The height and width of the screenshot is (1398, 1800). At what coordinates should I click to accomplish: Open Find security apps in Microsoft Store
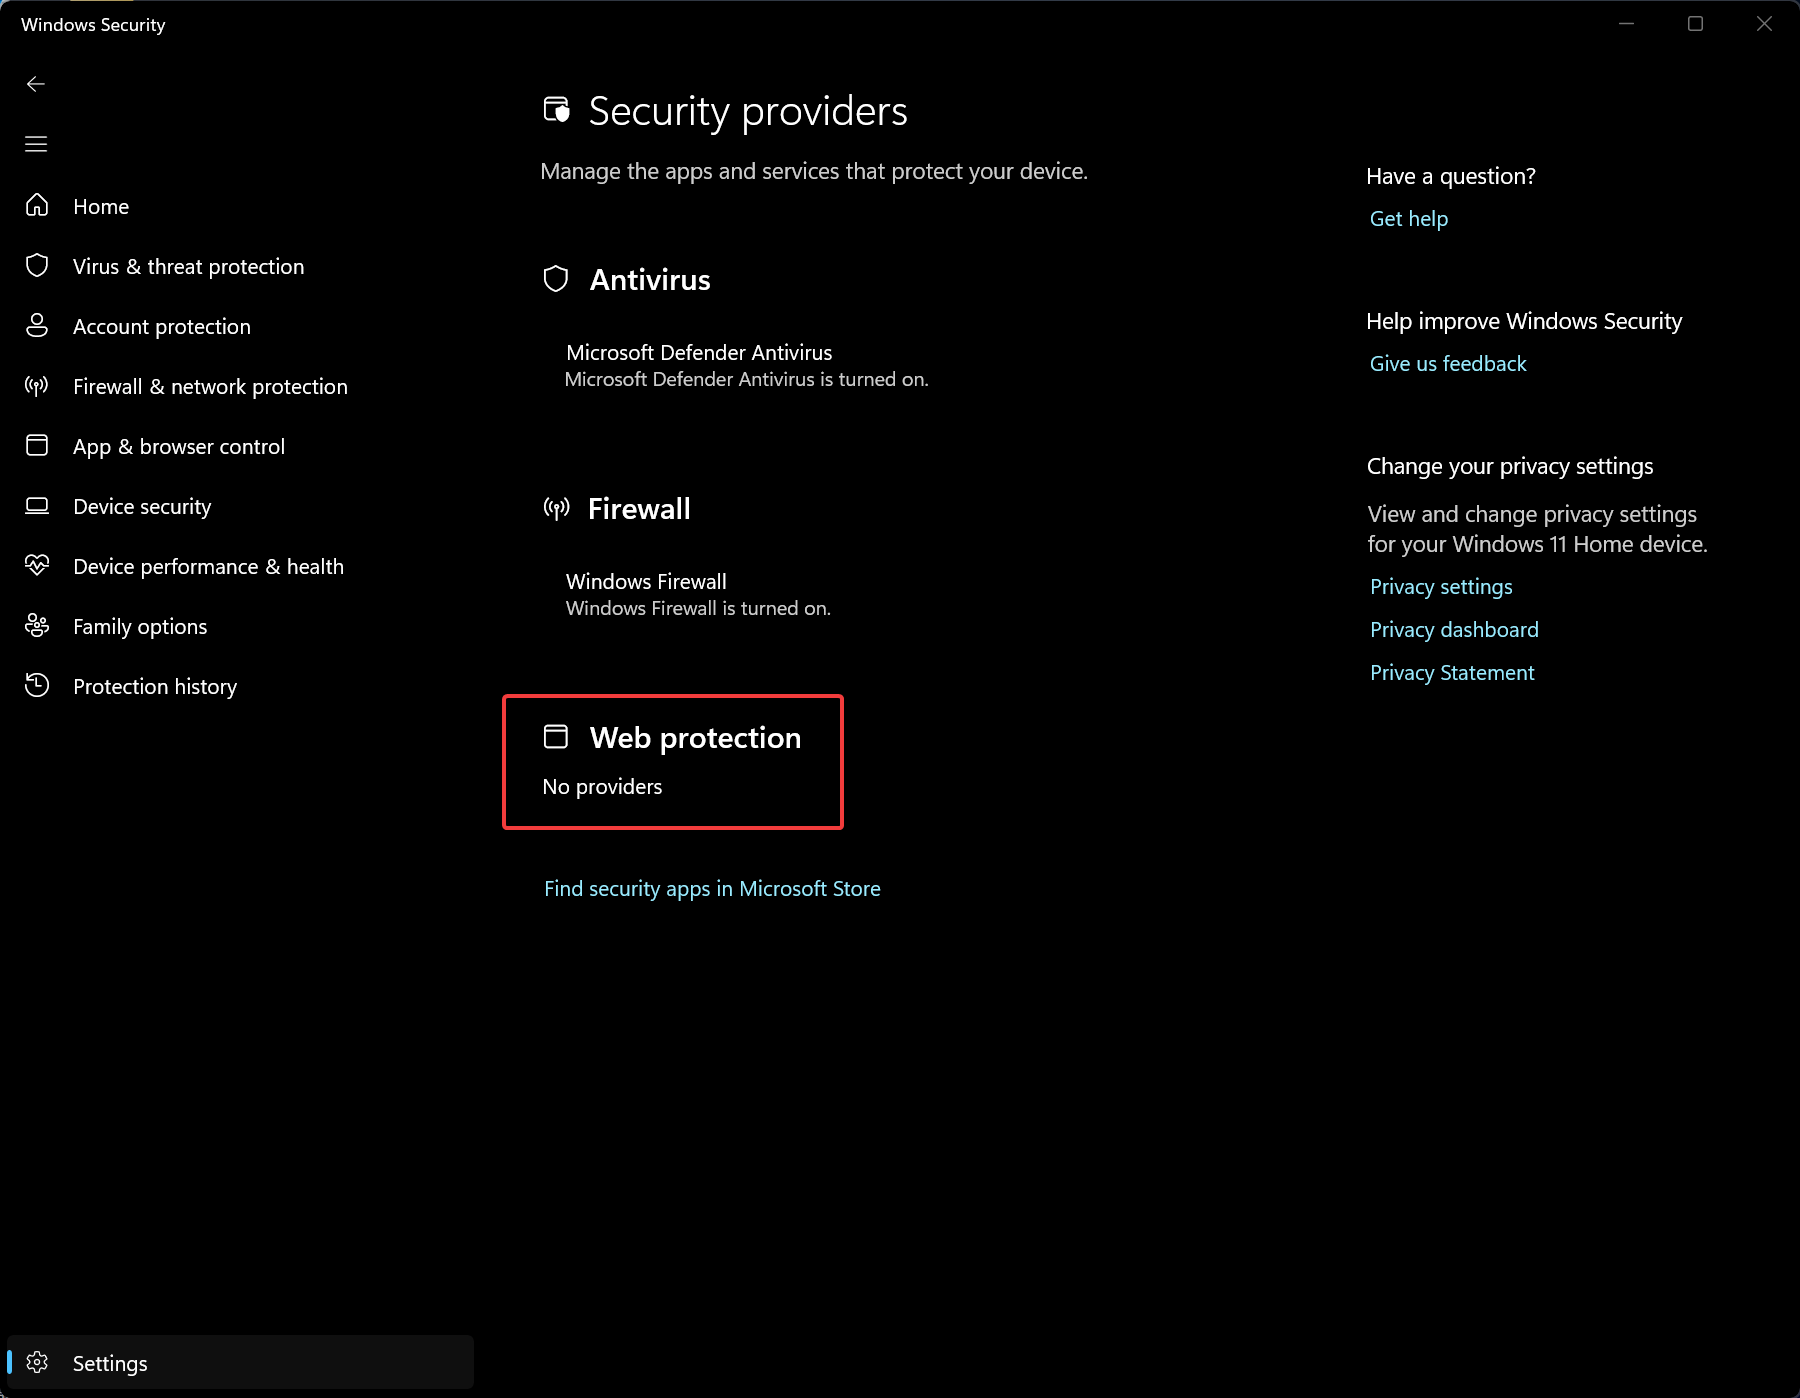pyautogui.click(x=712, y=889)
